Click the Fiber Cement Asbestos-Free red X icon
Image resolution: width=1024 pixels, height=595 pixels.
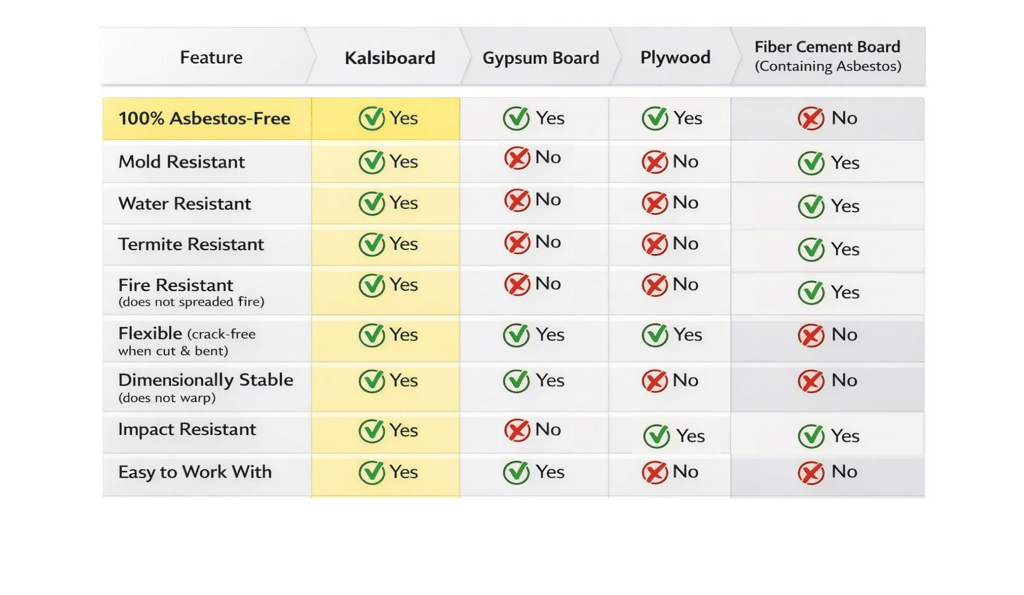(x=811, y=119)
